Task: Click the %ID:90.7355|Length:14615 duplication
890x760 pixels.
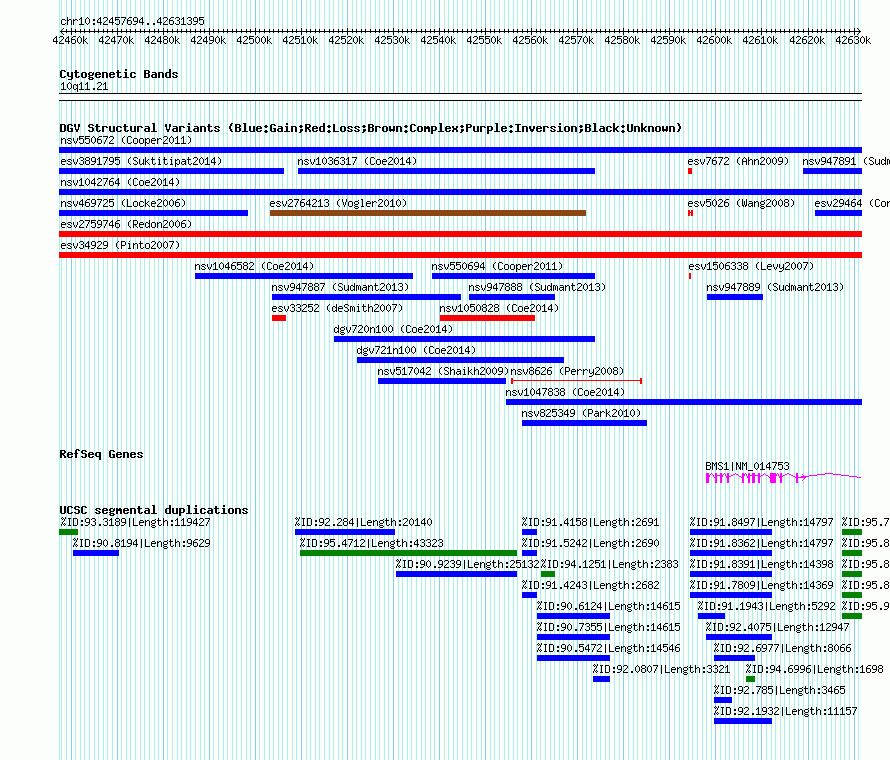Action: pos(573,637)
